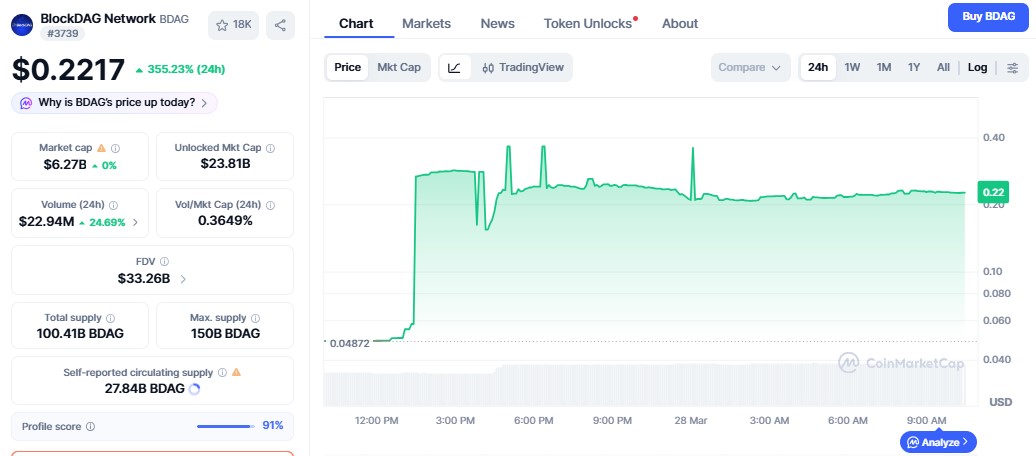The image size is (1036, 456).
Task: Click the #3739 rank badge
Action: pyautogui.click(x=63, y=34)
